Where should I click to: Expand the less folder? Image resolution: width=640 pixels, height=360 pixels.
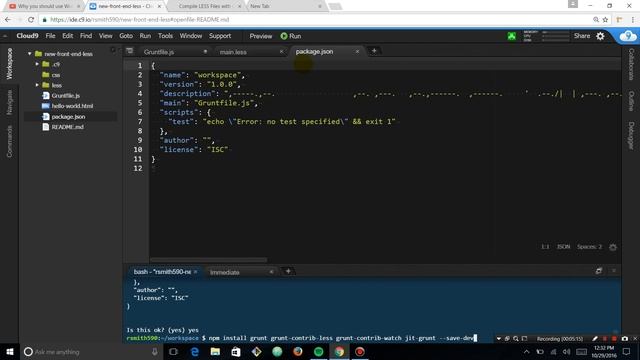point(37,85)
